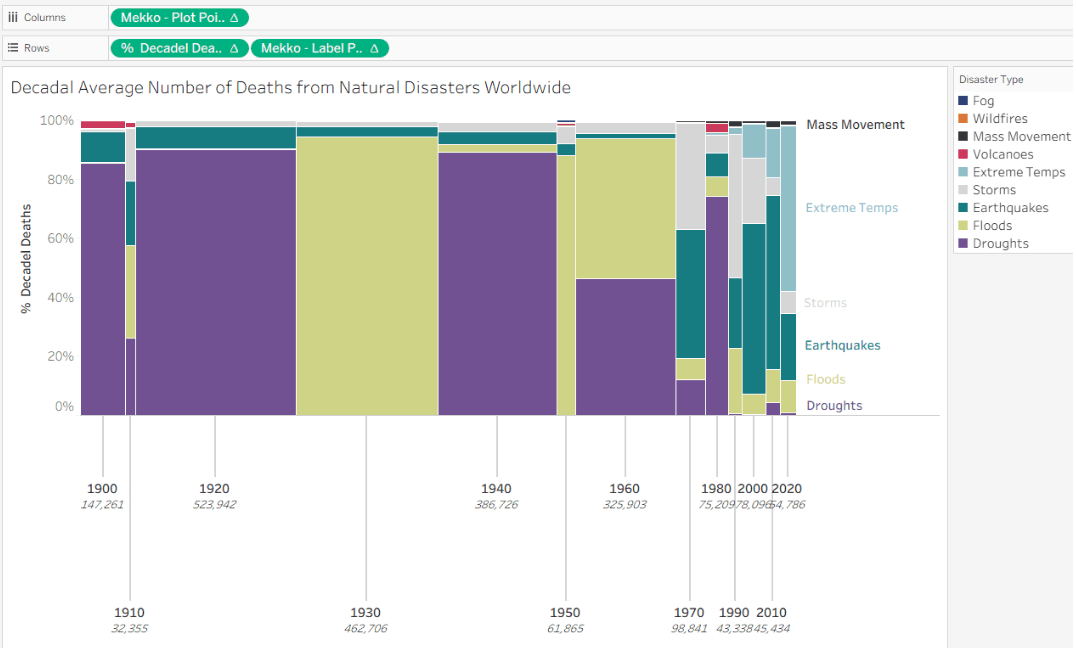
Task: Click delta icon on Mekko Plot pill
Action: pos(234,17)
